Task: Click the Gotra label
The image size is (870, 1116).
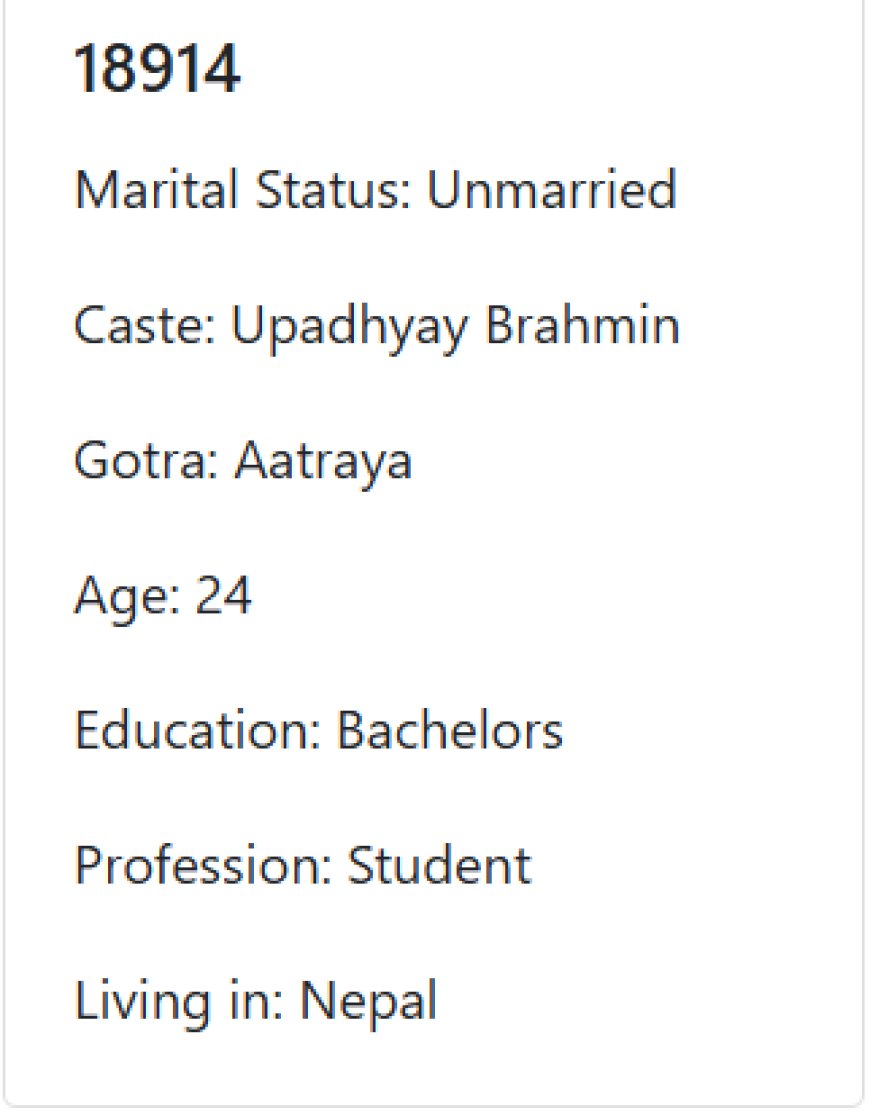Action: 146,460
